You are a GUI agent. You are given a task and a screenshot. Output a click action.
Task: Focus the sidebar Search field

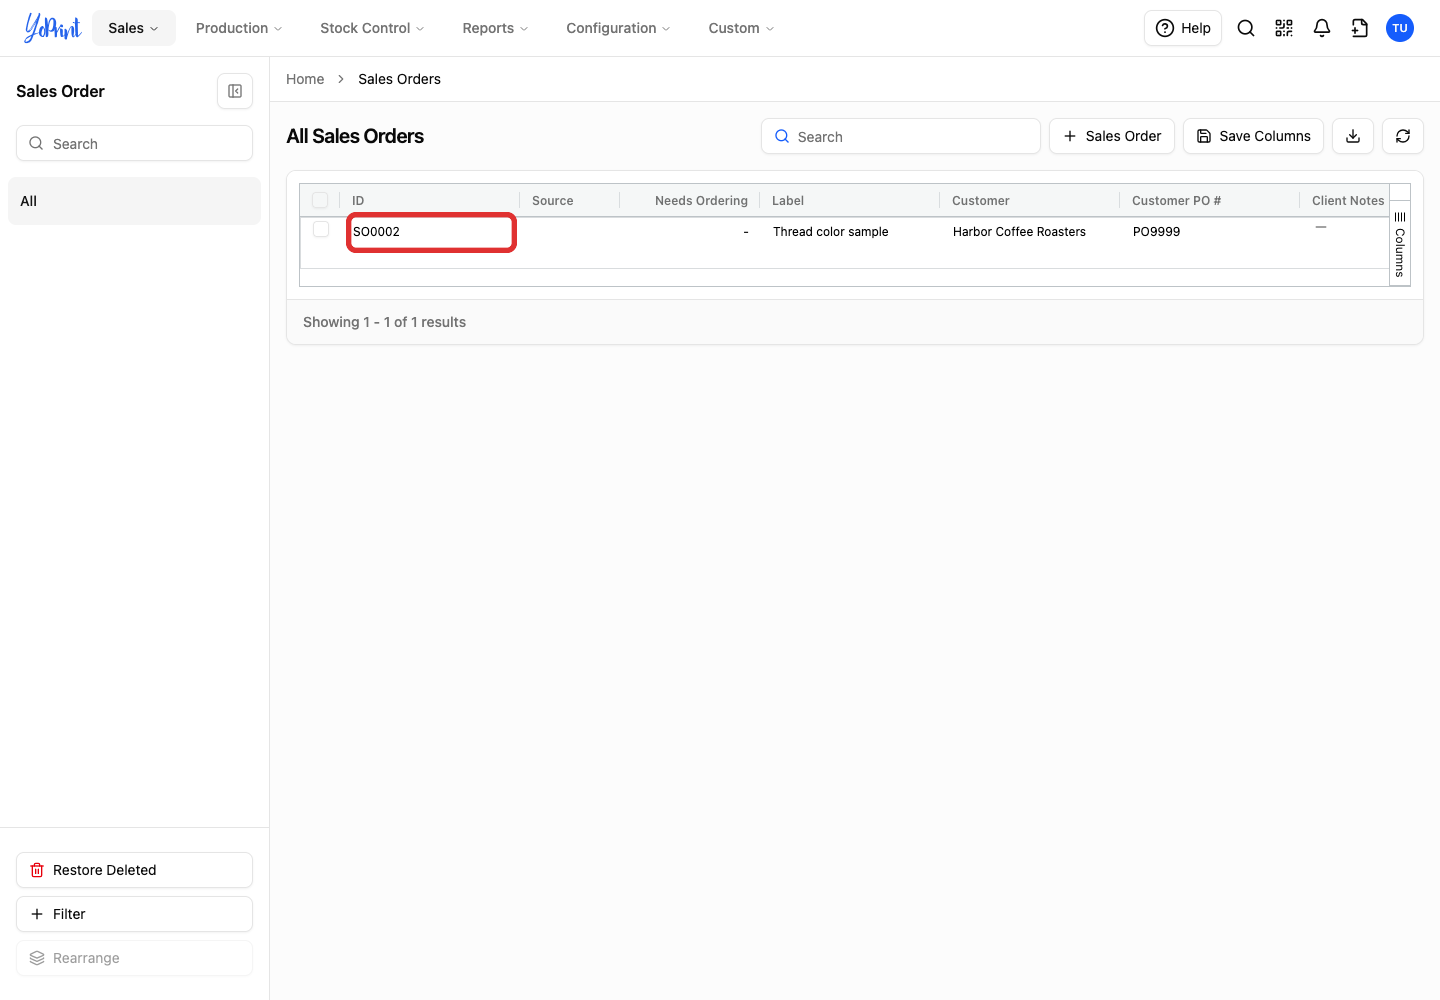pos(134,143)
